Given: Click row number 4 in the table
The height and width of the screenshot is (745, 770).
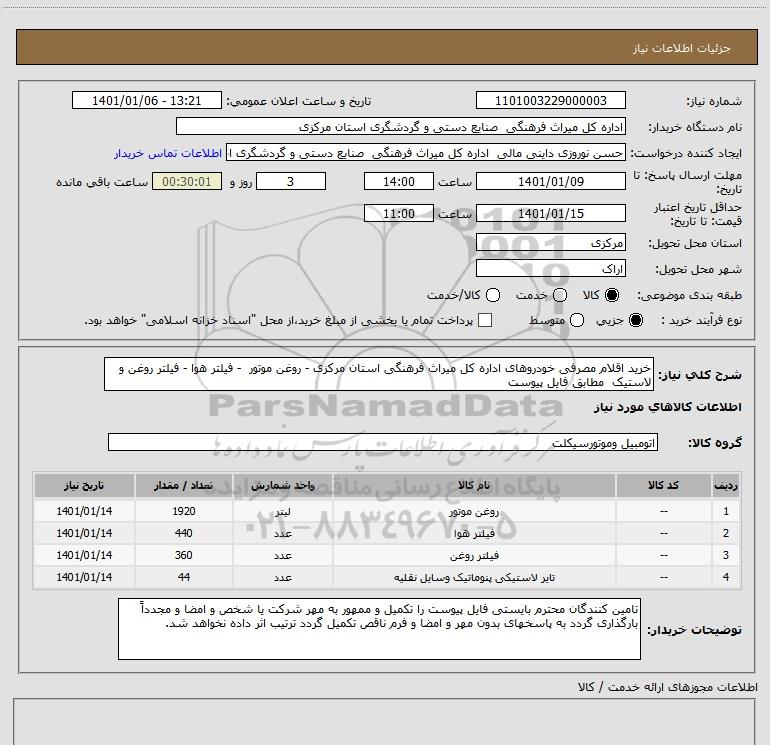Looking at the screenshot, I should click(726, 578).
